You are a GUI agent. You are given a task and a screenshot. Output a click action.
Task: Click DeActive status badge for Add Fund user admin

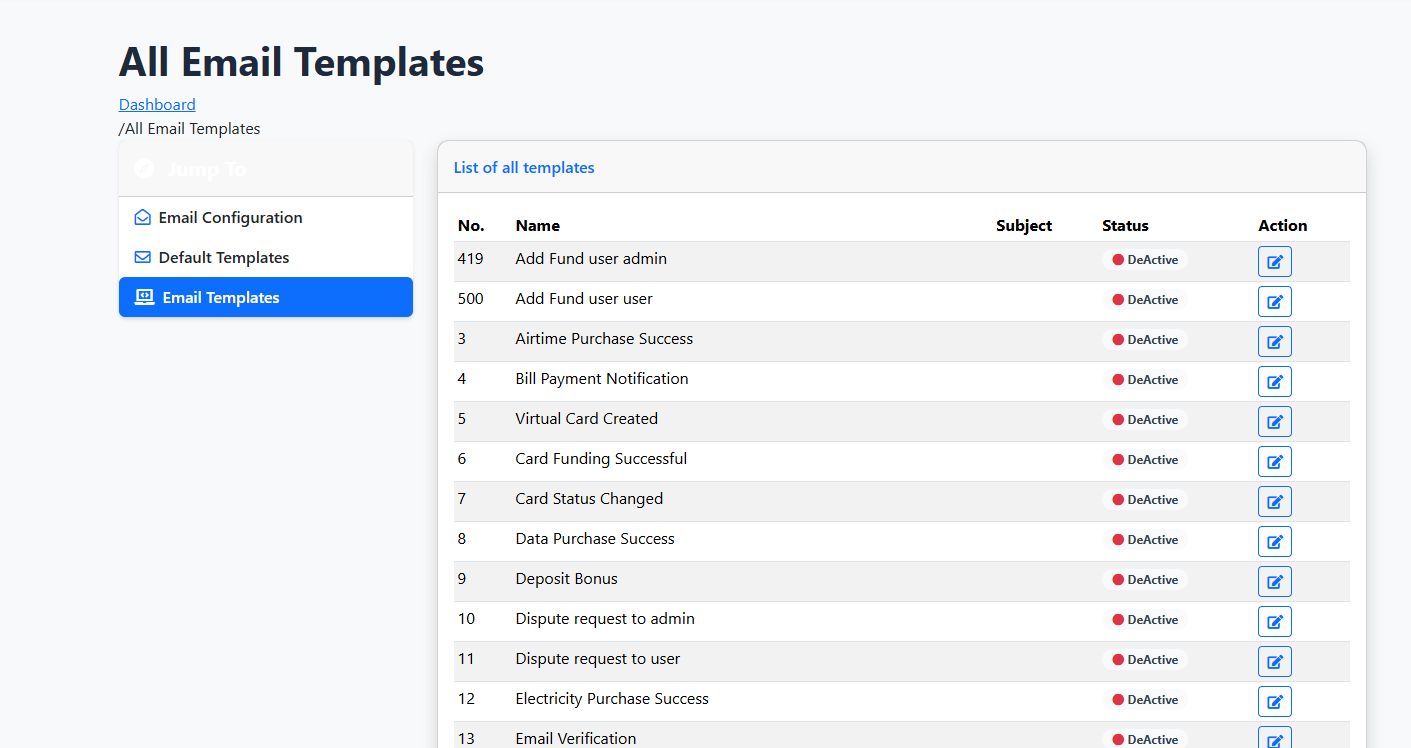pyautogui.click(x=1144, y=260)
